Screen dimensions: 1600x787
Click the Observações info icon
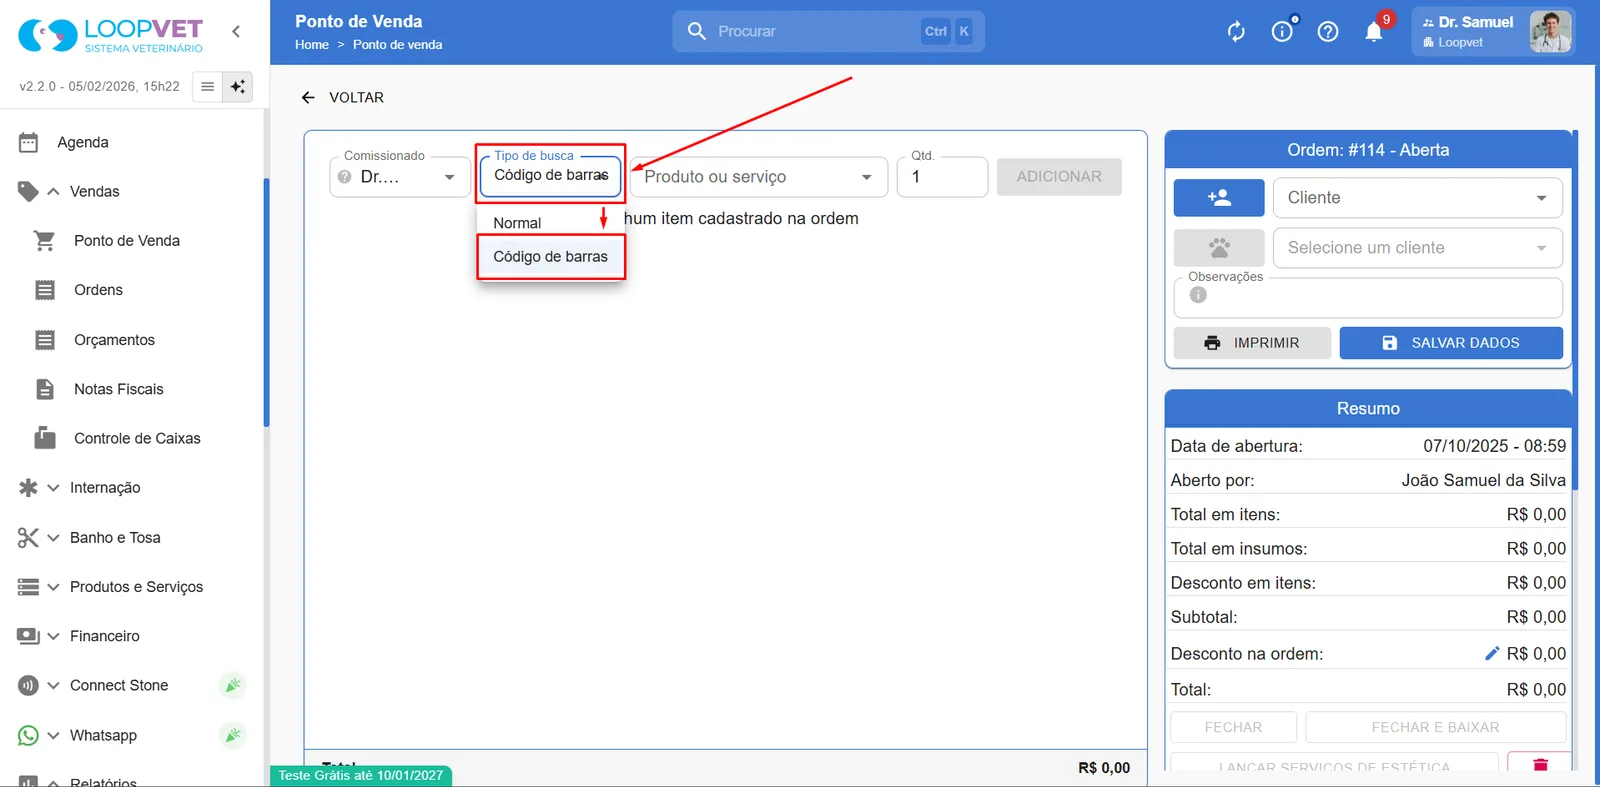(x=1198, y=295)
